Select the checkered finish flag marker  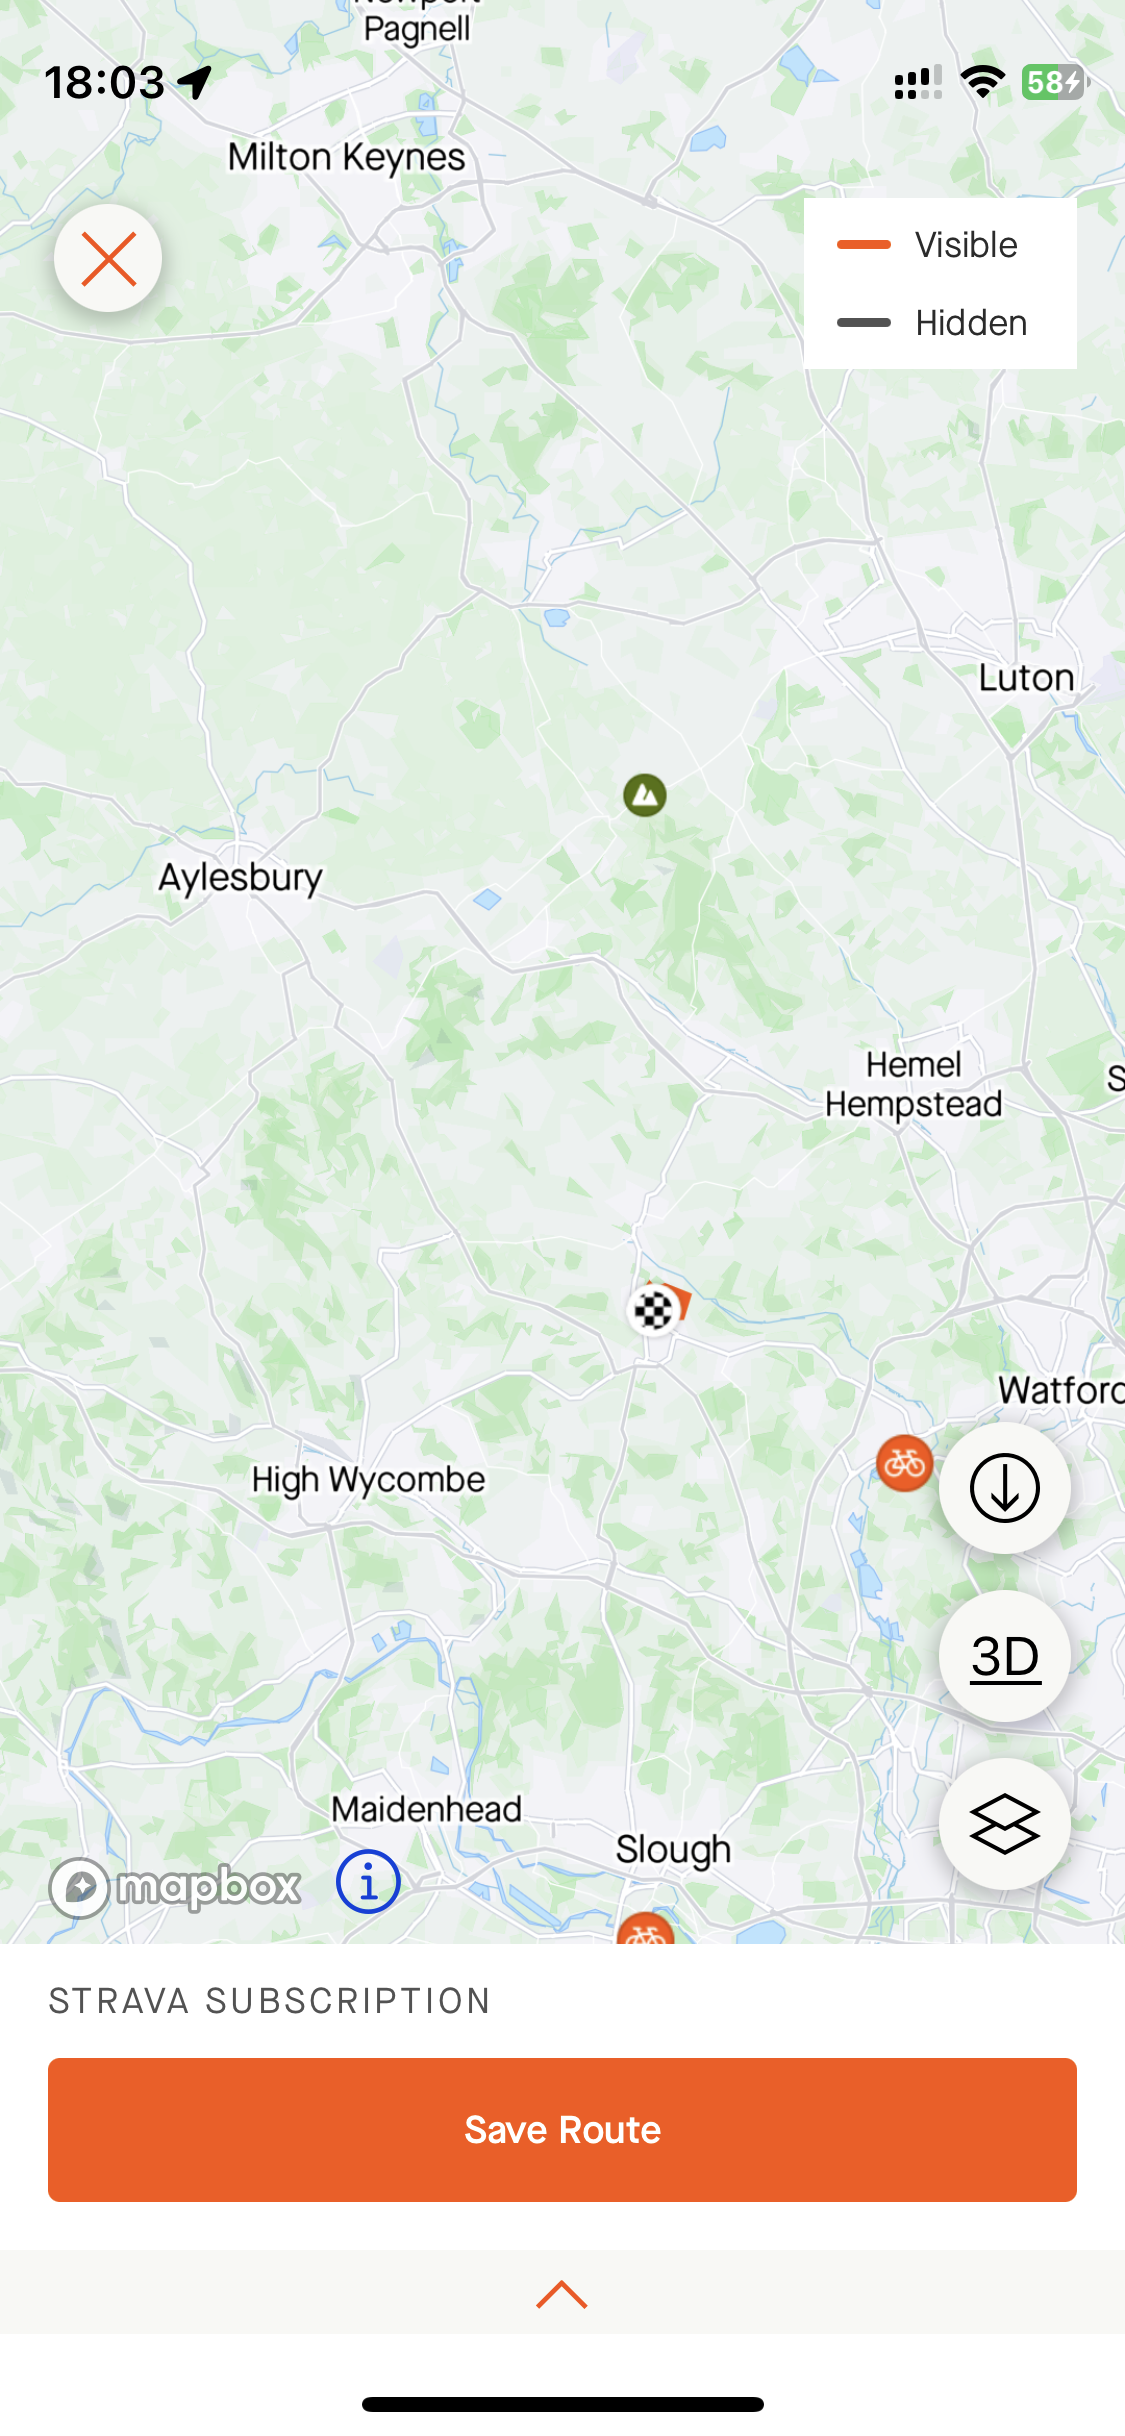click(x=653, y=1309)
